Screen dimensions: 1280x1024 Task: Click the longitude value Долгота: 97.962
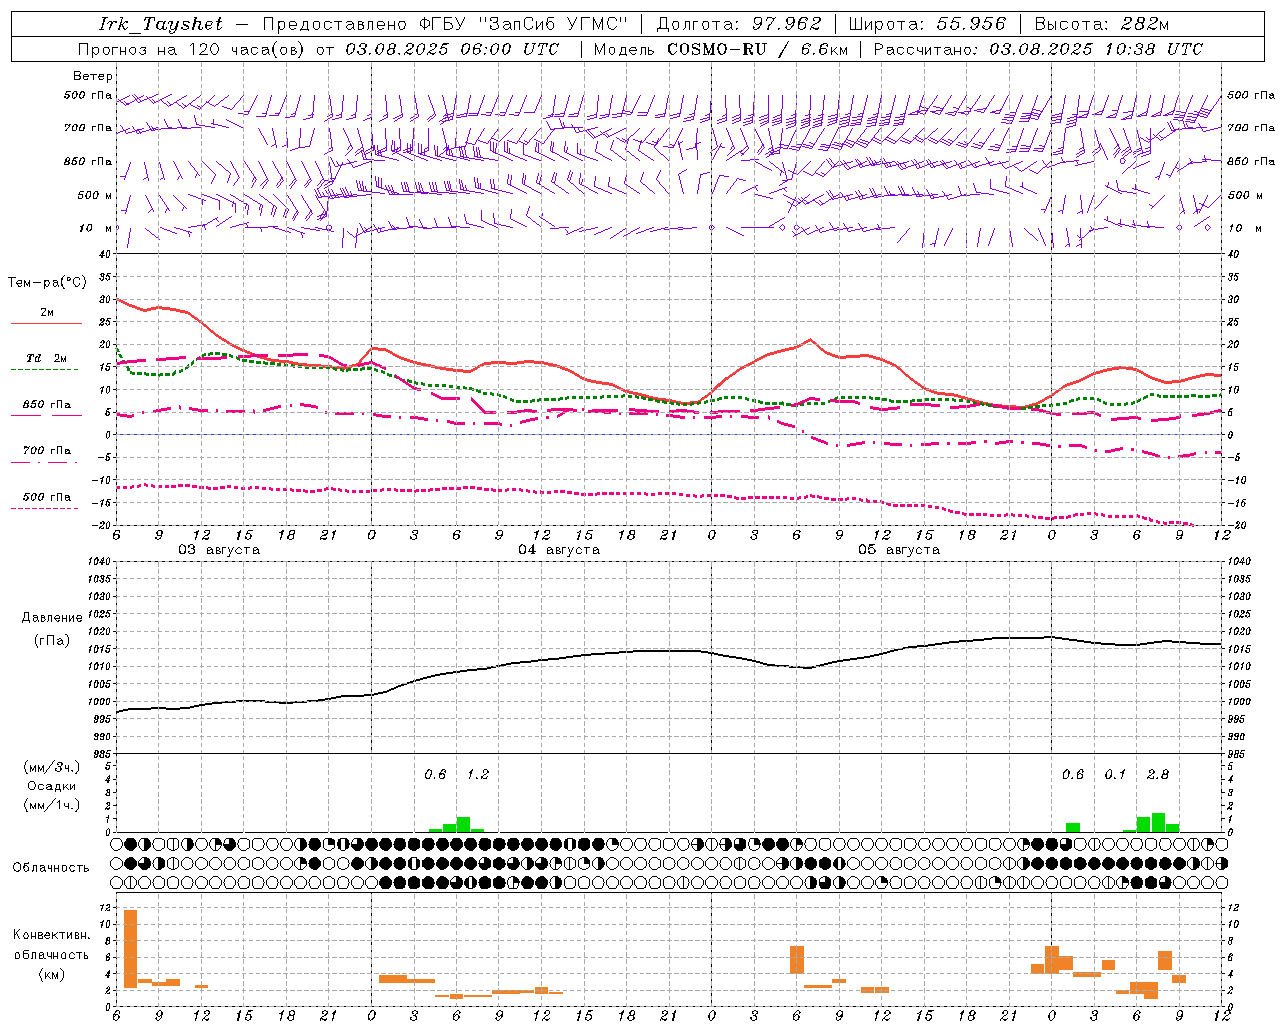738,24
